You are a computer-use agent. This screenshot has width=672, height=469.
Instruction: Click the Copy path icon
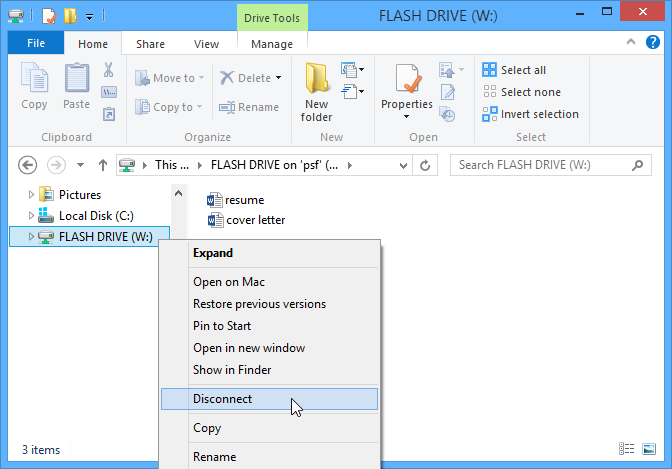click(109, 92)
